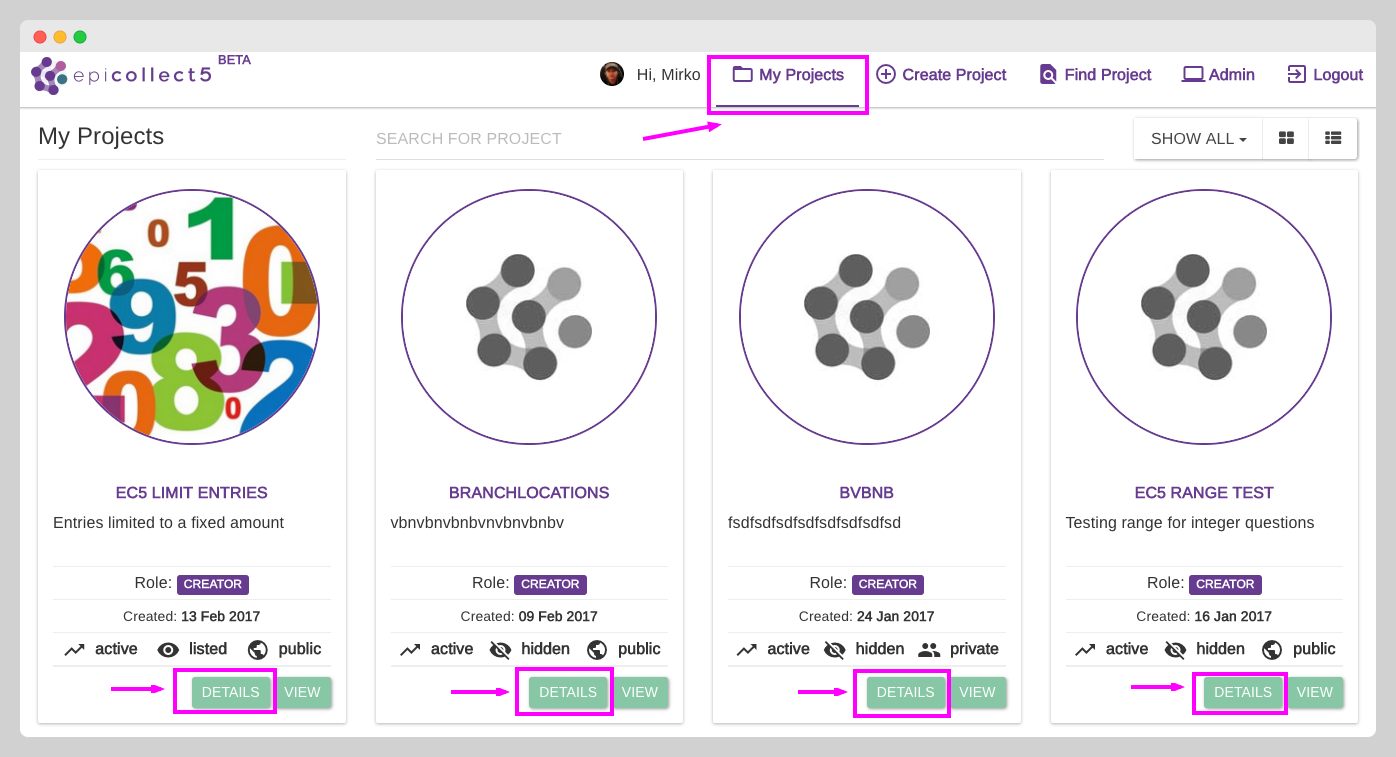1396x757 pixels.
Task: Open the EC5 RANGE TEST project title link
Action: [x=1204, y=493]
